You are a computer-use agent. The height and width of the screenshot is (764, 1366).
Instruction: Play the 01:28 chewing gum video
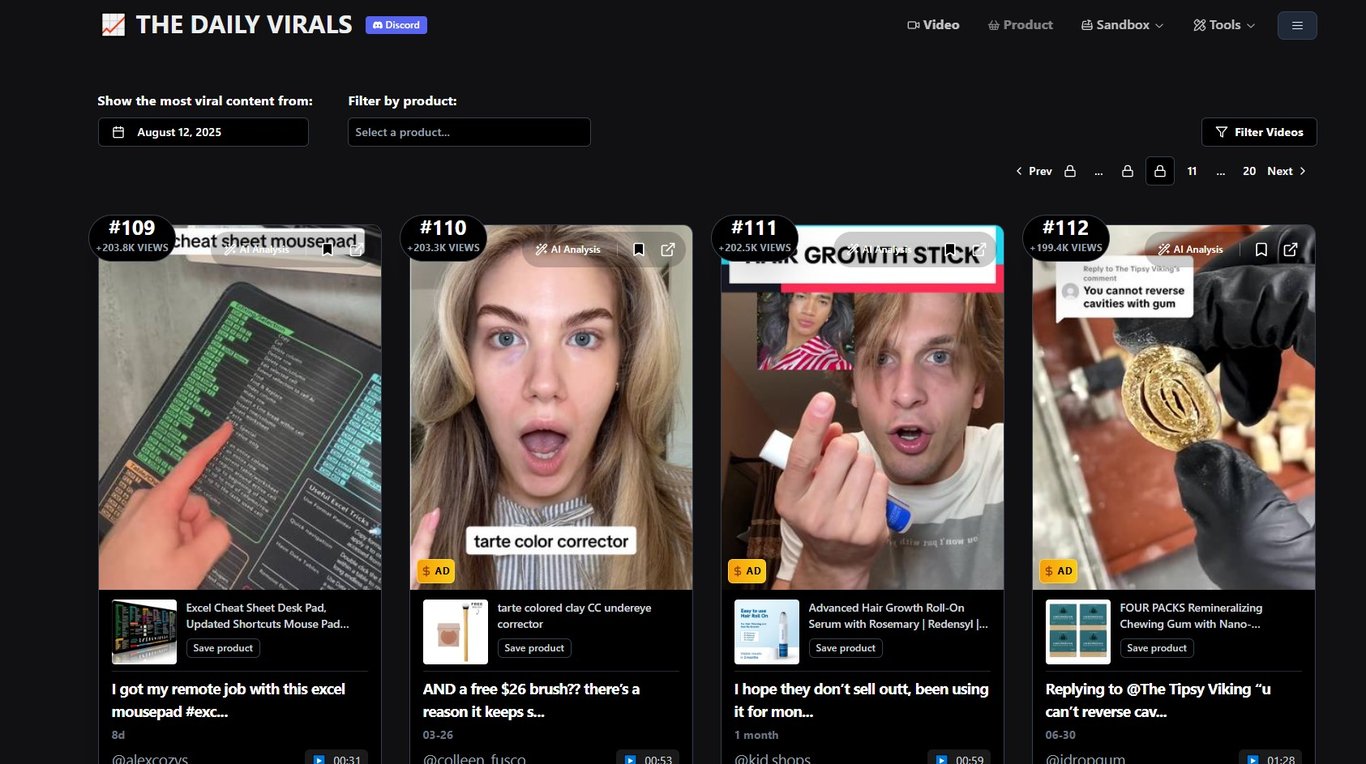[1270, 759]
